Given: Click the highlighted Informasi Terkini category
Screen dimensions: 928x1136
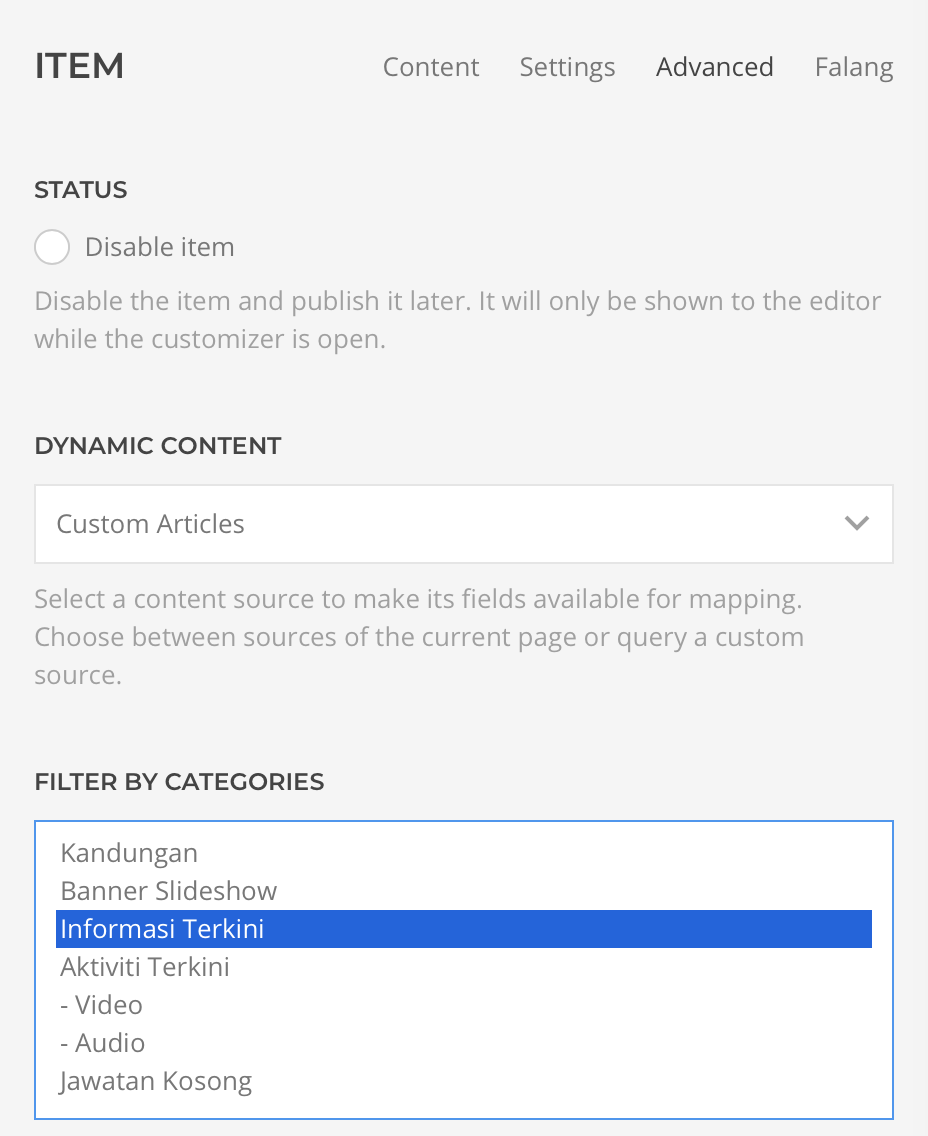Looking at the screenshot, I should pyautogui.click(x=162, y=929).
